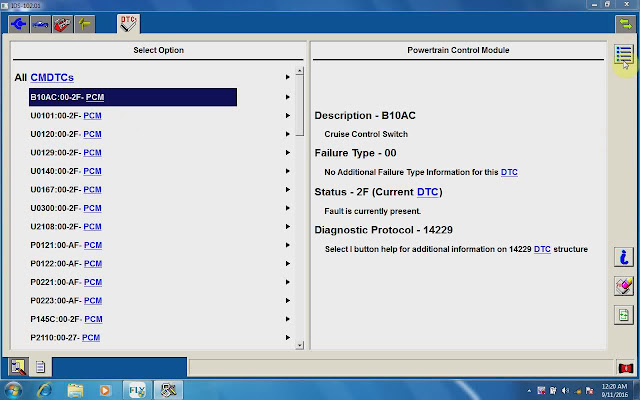Click the scroll down arrow of code list

click(300, 345)
